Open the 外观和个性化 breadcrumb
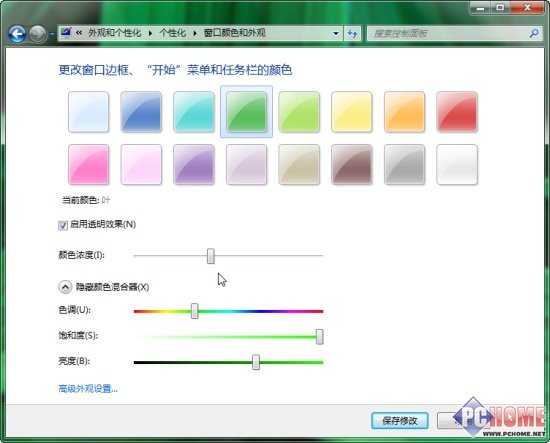The height and width of the screenshot is (443, 550). click(x=115, y=33)
